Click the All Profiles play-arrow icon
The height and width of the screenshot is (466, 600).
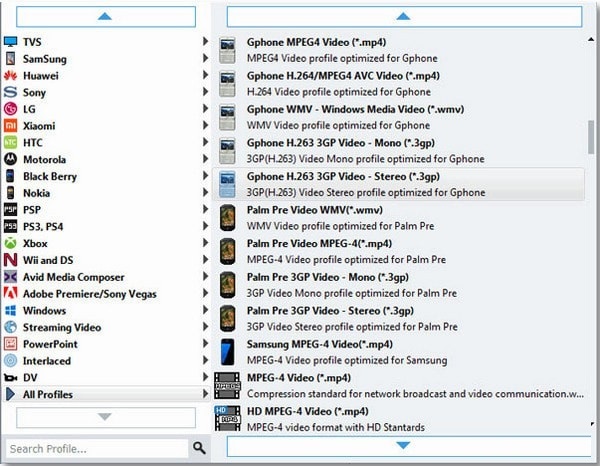click(x=10, y=394)
